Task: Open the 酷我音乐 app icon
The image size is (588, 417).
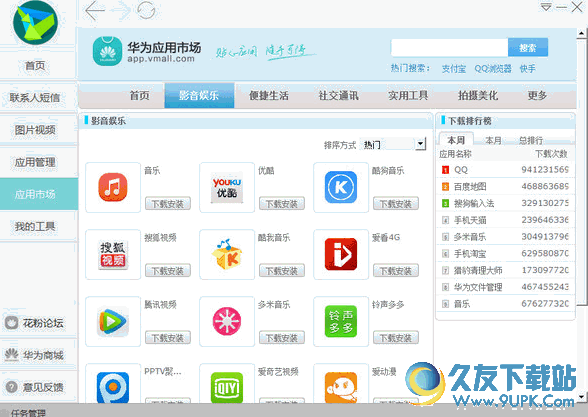Action: (x=227, y=254)
